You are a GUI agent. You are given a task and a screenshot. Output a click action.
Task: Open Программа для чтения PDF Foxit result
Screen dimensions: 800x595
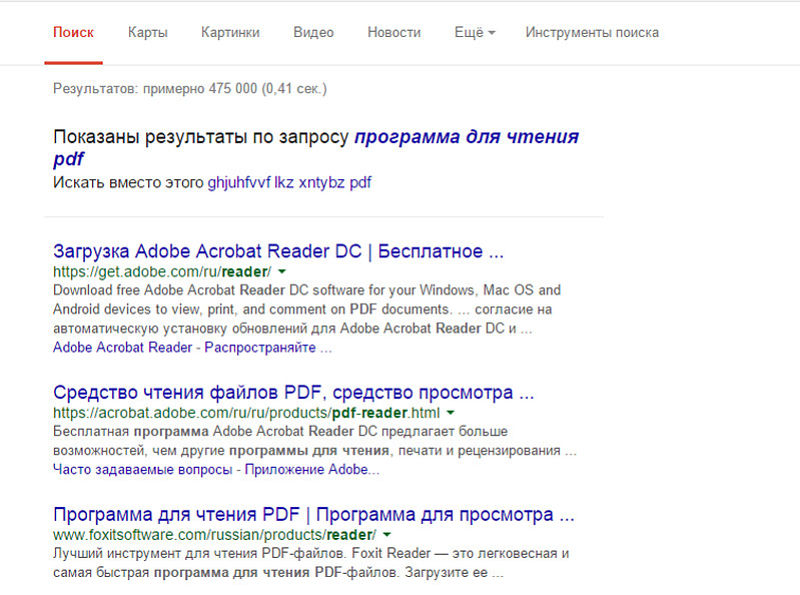[x=314, y=514]
